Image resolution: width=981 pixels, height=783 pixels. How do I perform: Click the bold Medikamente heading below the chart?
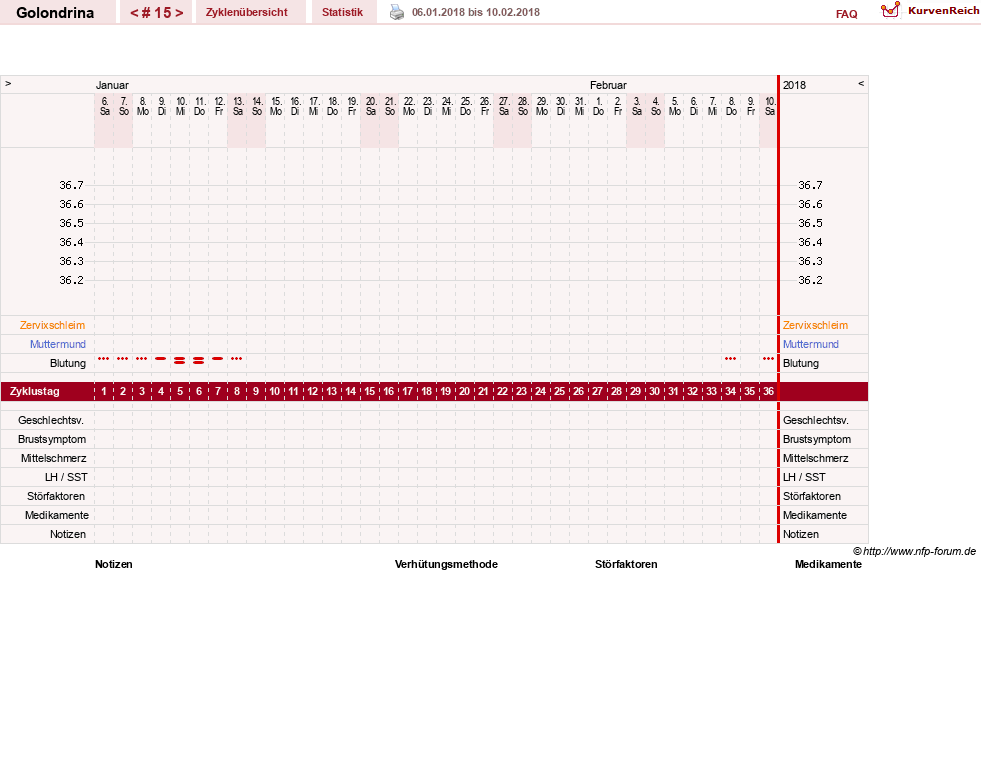tap(828, 564)
